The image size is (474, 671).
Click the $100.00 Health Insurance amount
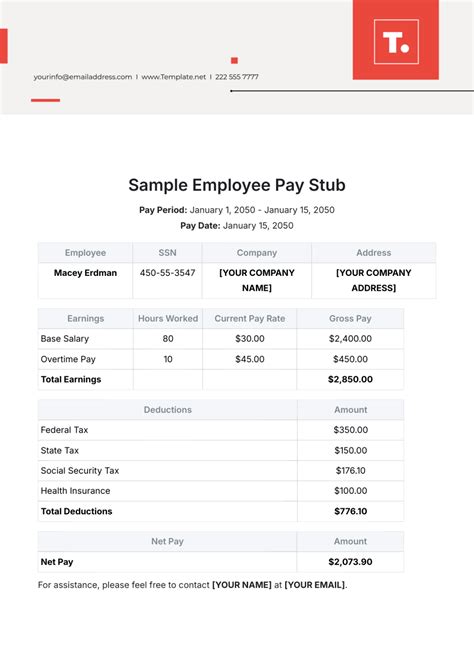click(x=350, y=491)
